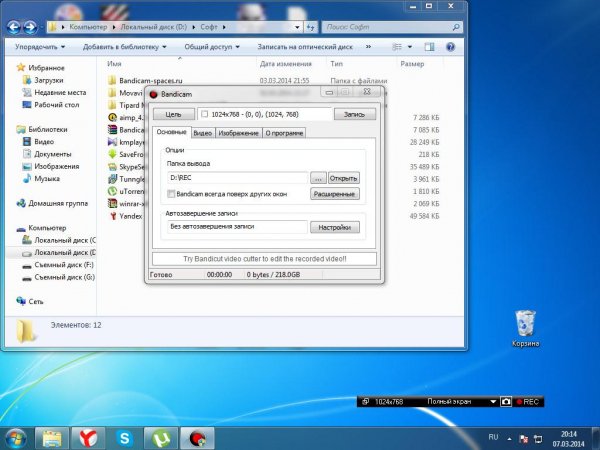Viewport: 600px width, 450px height.
Task: Open the Bandicam-spaces.ru folder
Action: pyautogui.click(x=151, y=81)
